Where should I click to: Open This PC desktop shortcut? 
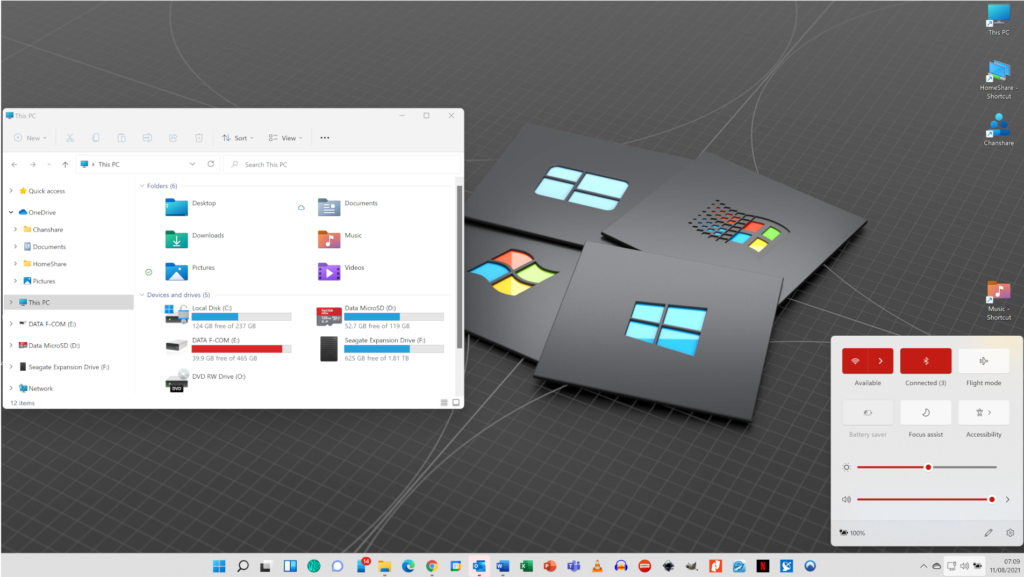click(999, 20)
